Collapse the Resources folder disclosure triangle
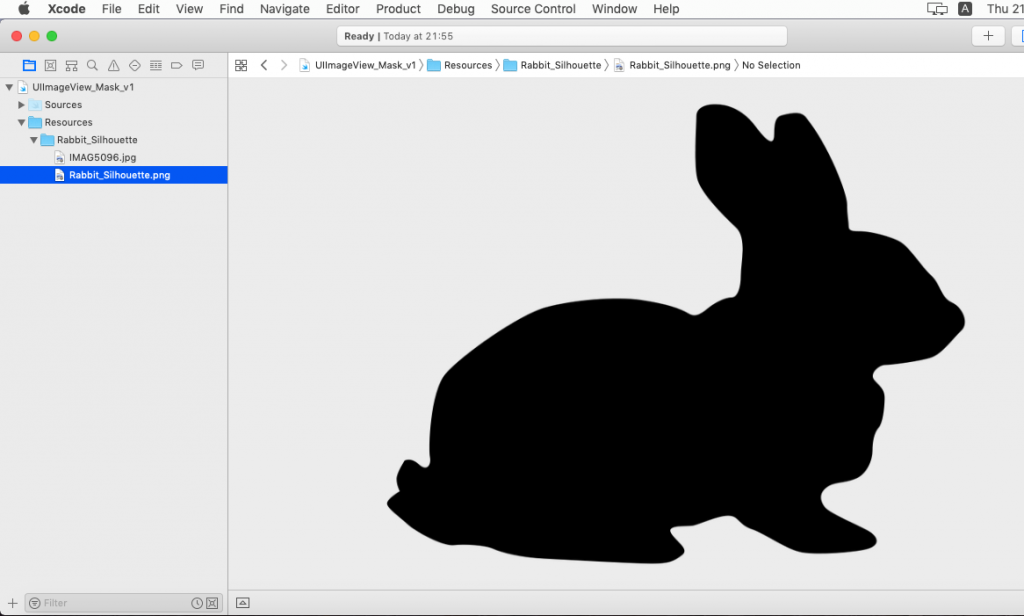 tap(21, 123)
